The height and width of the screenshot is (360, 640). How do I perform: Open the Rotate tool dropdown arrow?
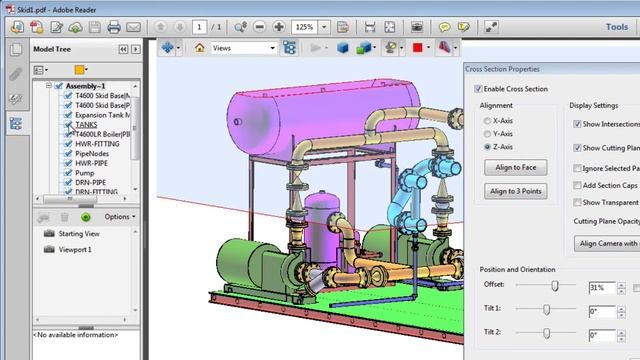tap(178, 48)
